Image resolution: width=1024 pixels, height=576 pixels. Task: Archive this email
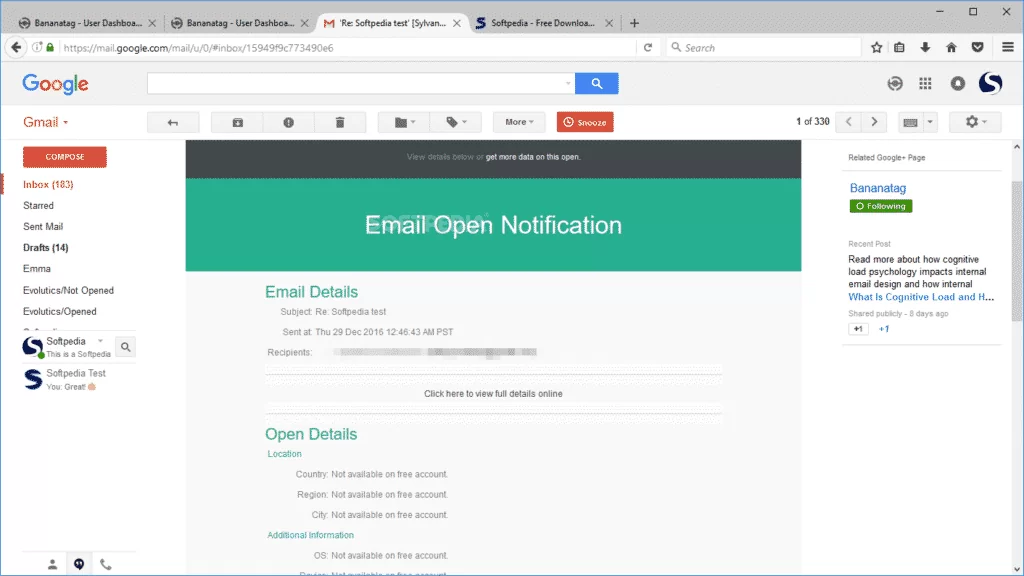pyautogui.click(x=237, y=122)
